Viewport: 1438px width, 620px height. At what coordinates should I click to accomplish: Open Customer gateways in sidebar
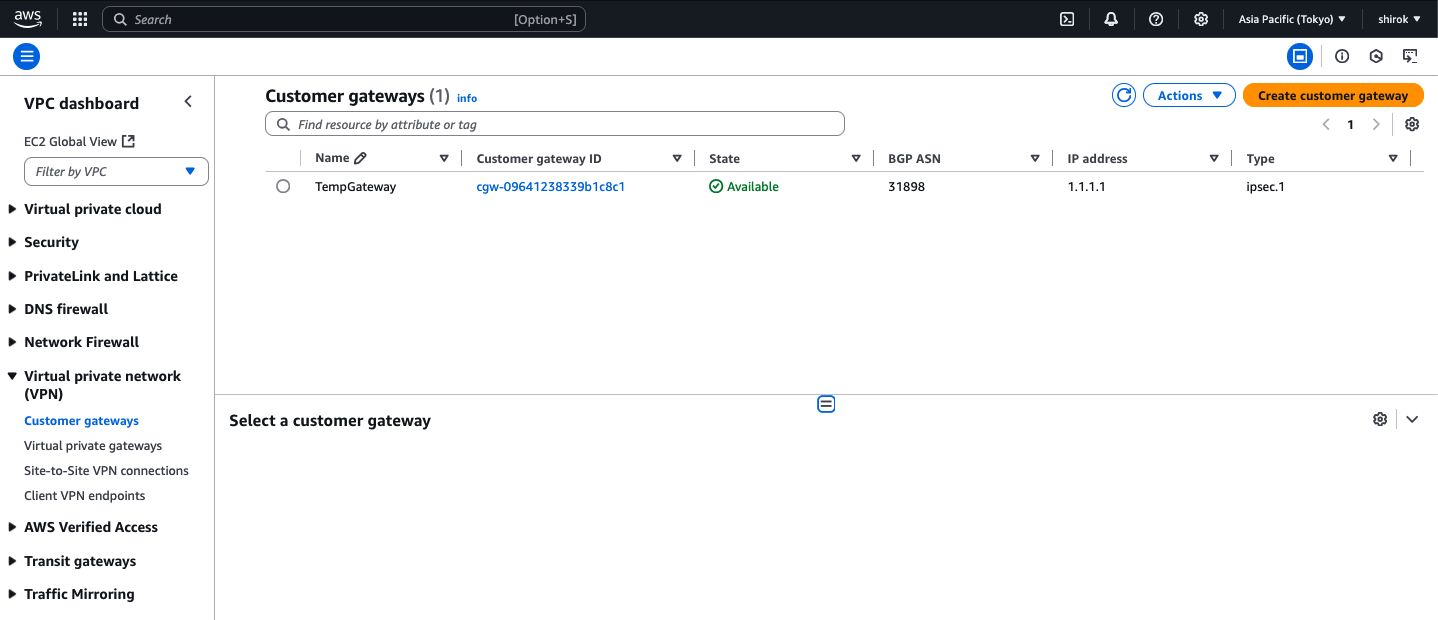81,421
